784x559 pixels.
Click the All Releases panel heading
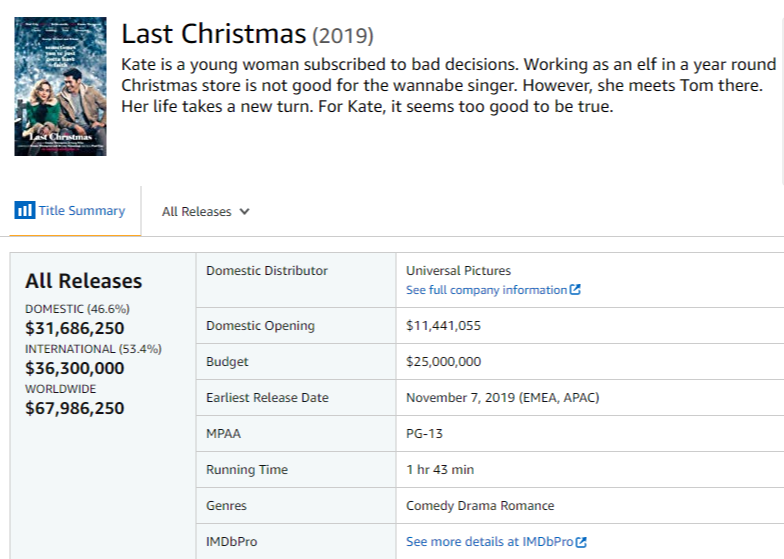(x=84, y=281)
